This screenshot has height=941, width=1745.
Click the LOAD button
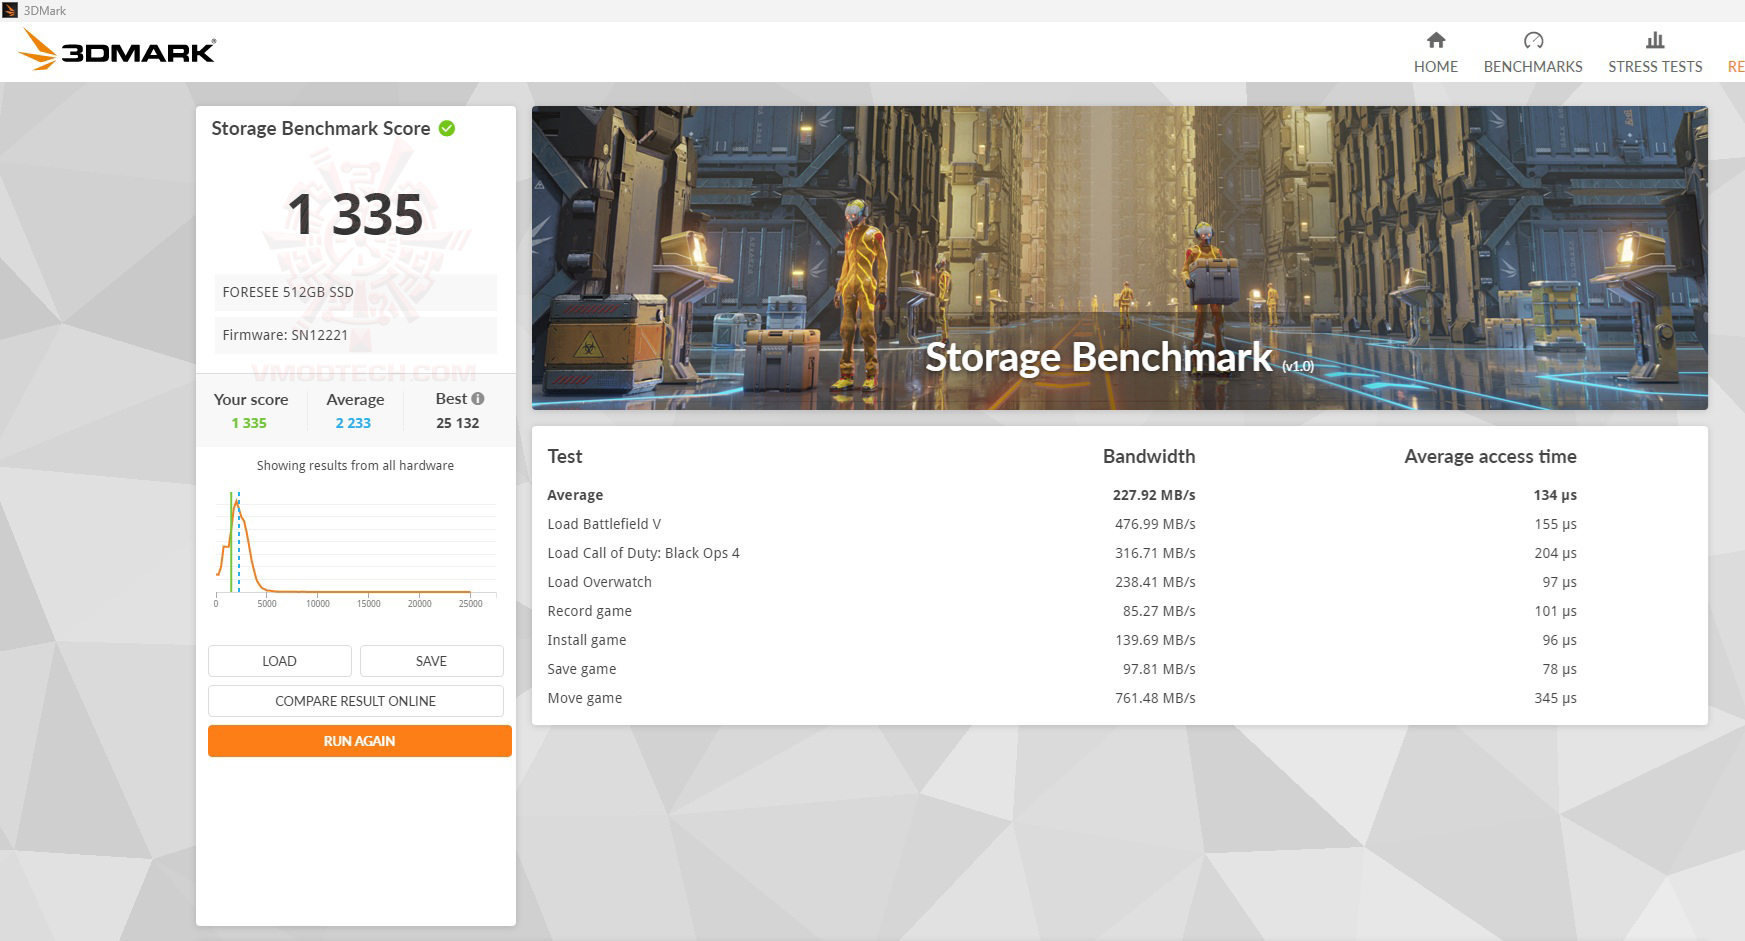coord(280,661)
